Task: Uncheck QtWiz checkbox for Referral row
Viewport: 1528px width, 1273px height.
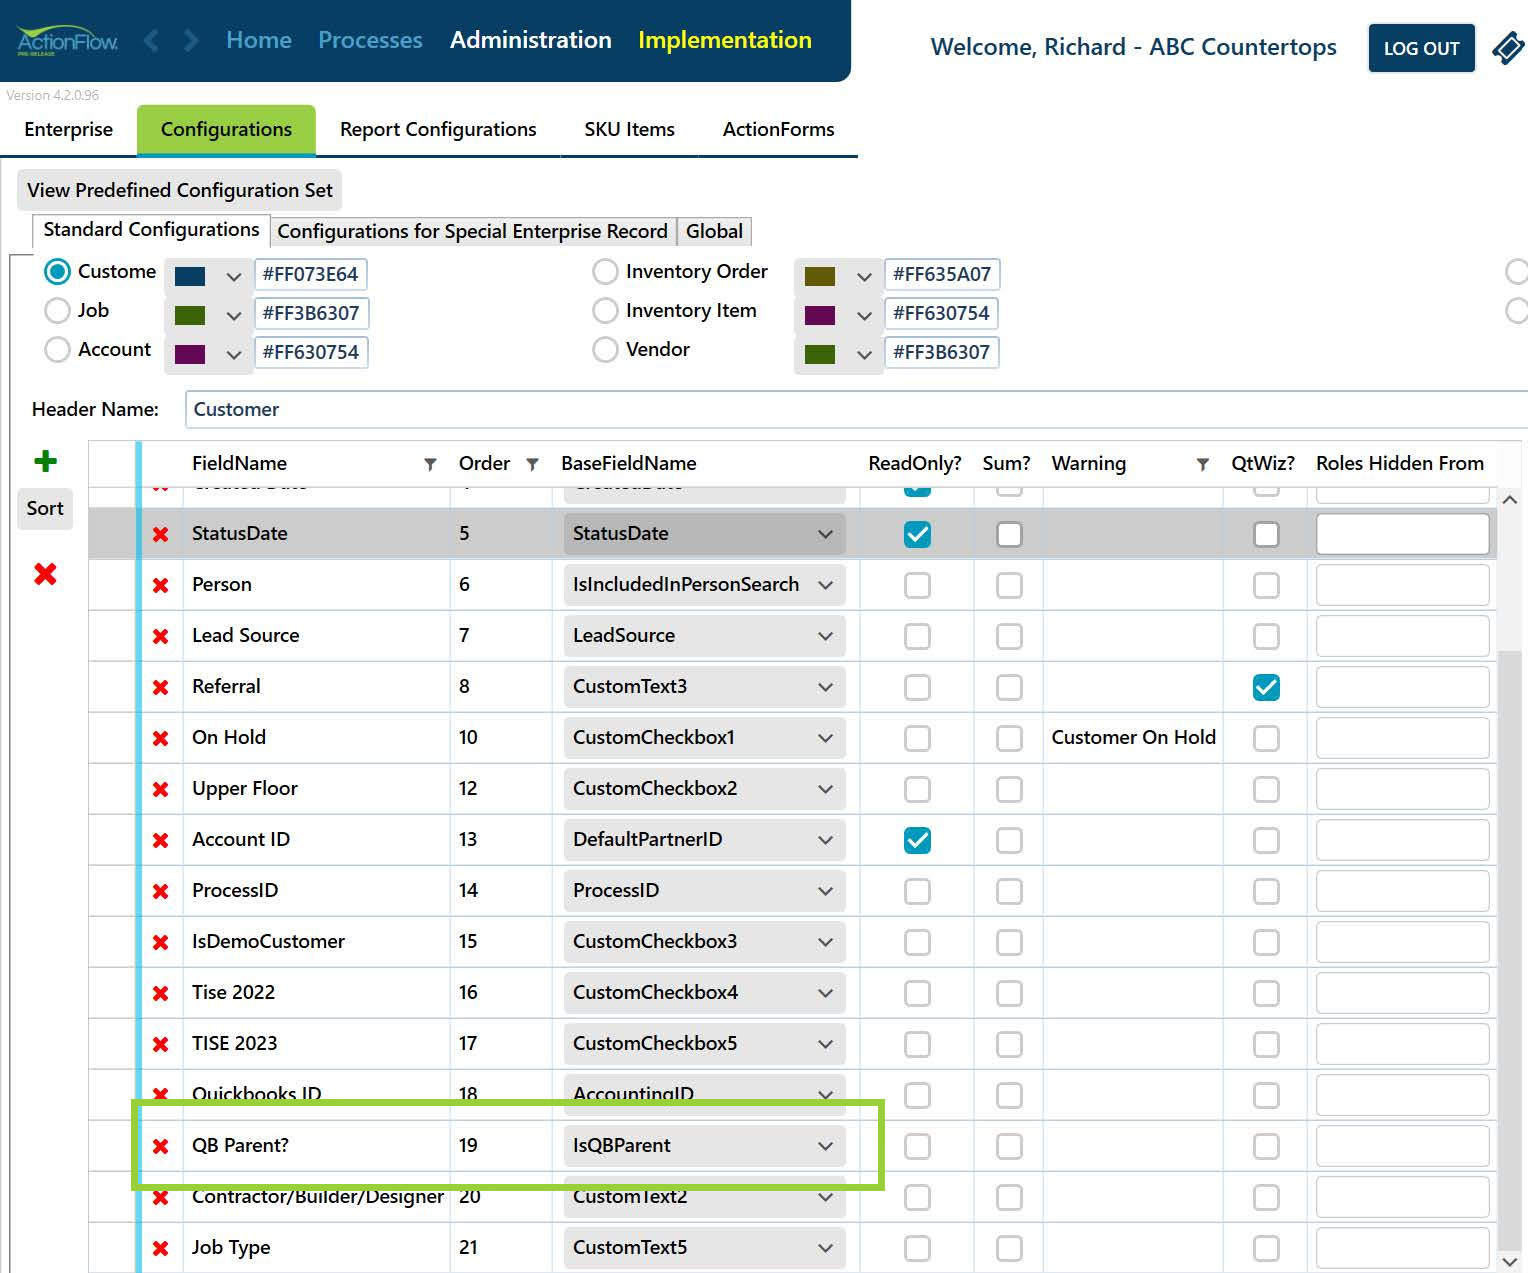Action: (x=1266, y=687)
